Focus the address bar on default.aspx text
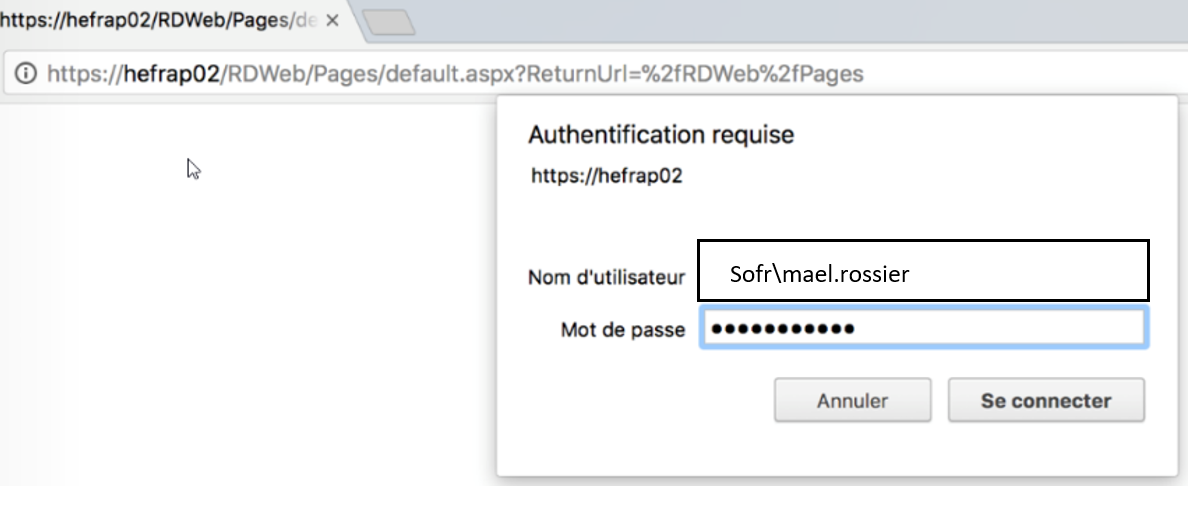 [455, 74]
